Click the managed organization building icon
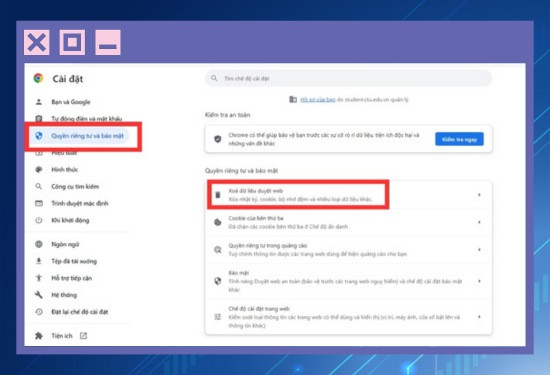550x375 pixels. click(x=293, y=99)
